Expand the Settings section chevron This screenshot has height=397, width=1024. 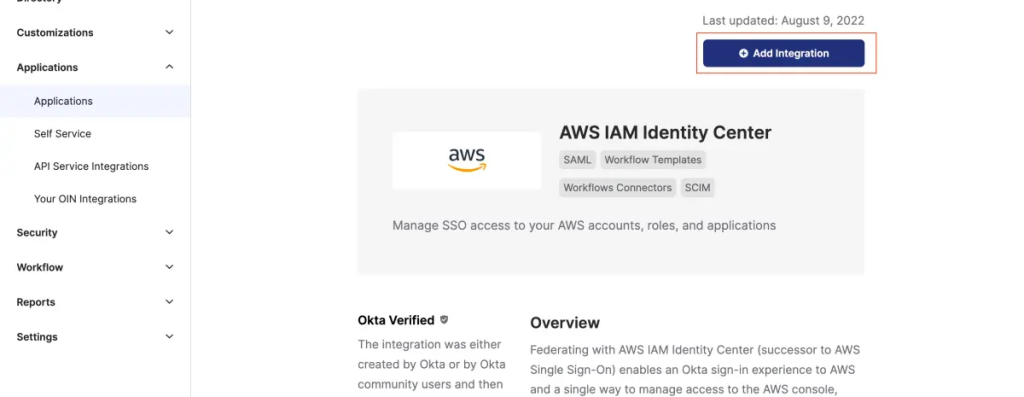(x=169, y=337)
